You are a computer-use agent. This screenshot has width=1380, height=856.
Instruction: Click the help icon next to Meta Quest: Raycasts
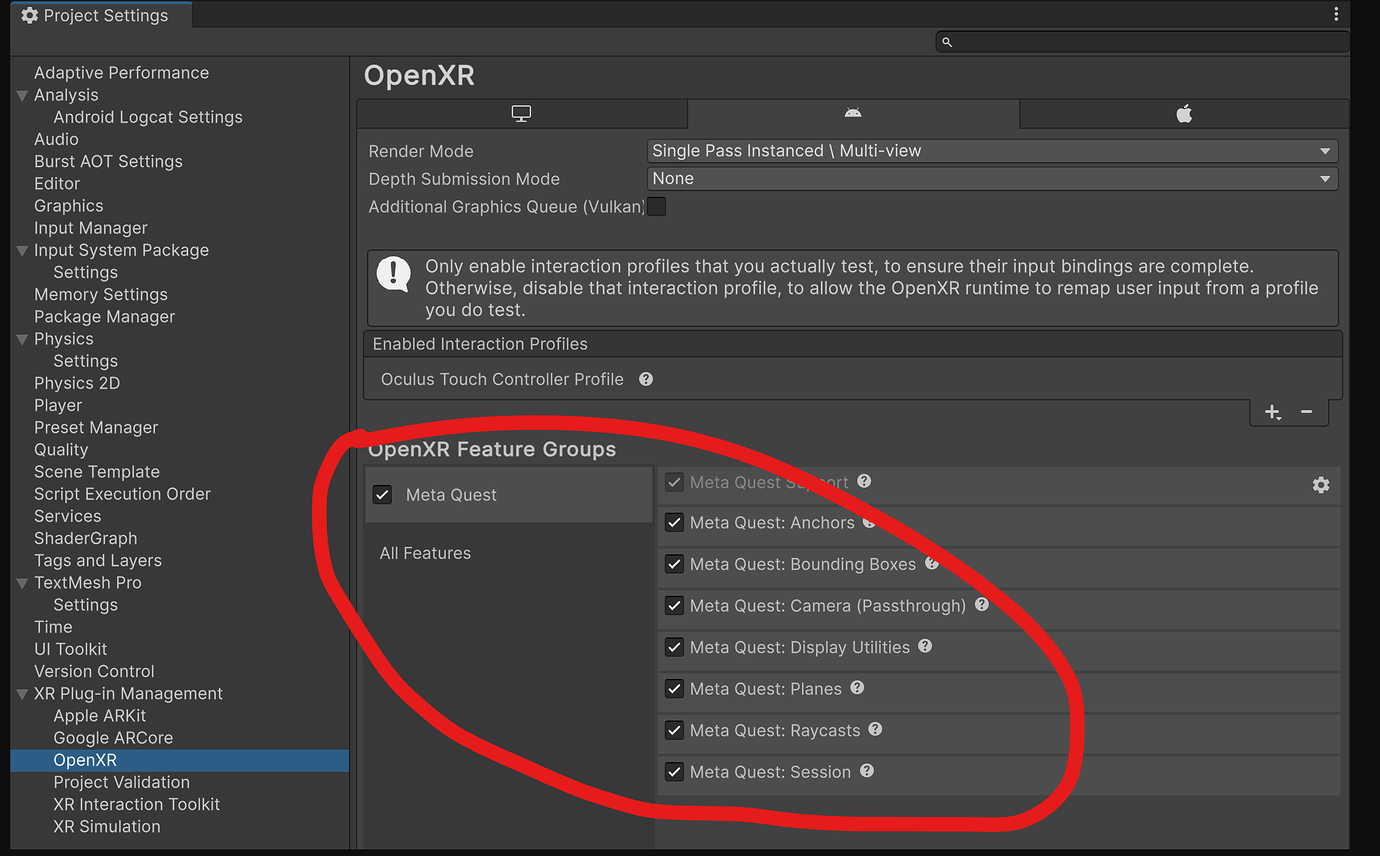(x=875, y=730)
